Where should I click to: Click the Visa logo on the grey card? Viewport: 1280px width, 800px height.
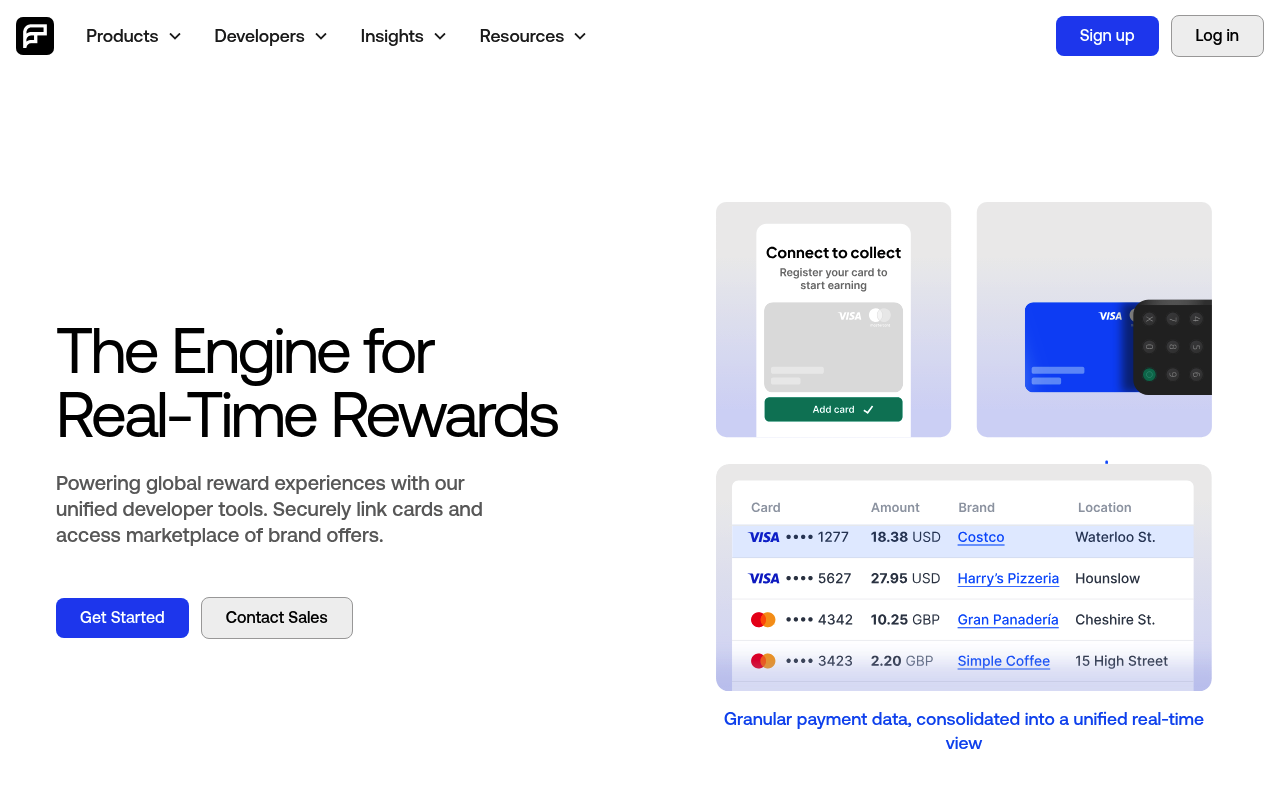point(849,316)
